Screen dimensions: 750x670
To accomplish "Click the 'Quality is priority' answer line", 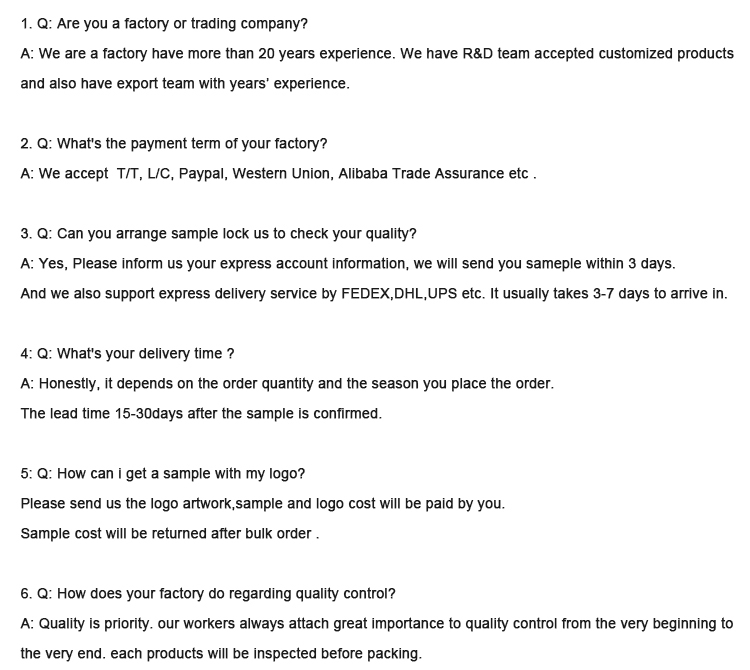I will [x=376, y=624].
